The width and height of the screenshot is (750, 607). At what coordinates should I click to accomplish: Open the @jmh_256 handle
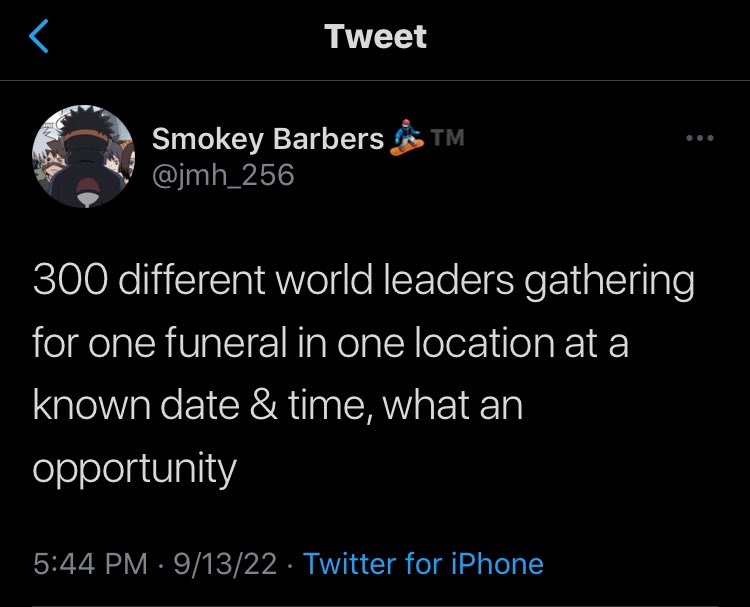pyautogui.click(x=223, y=176)
